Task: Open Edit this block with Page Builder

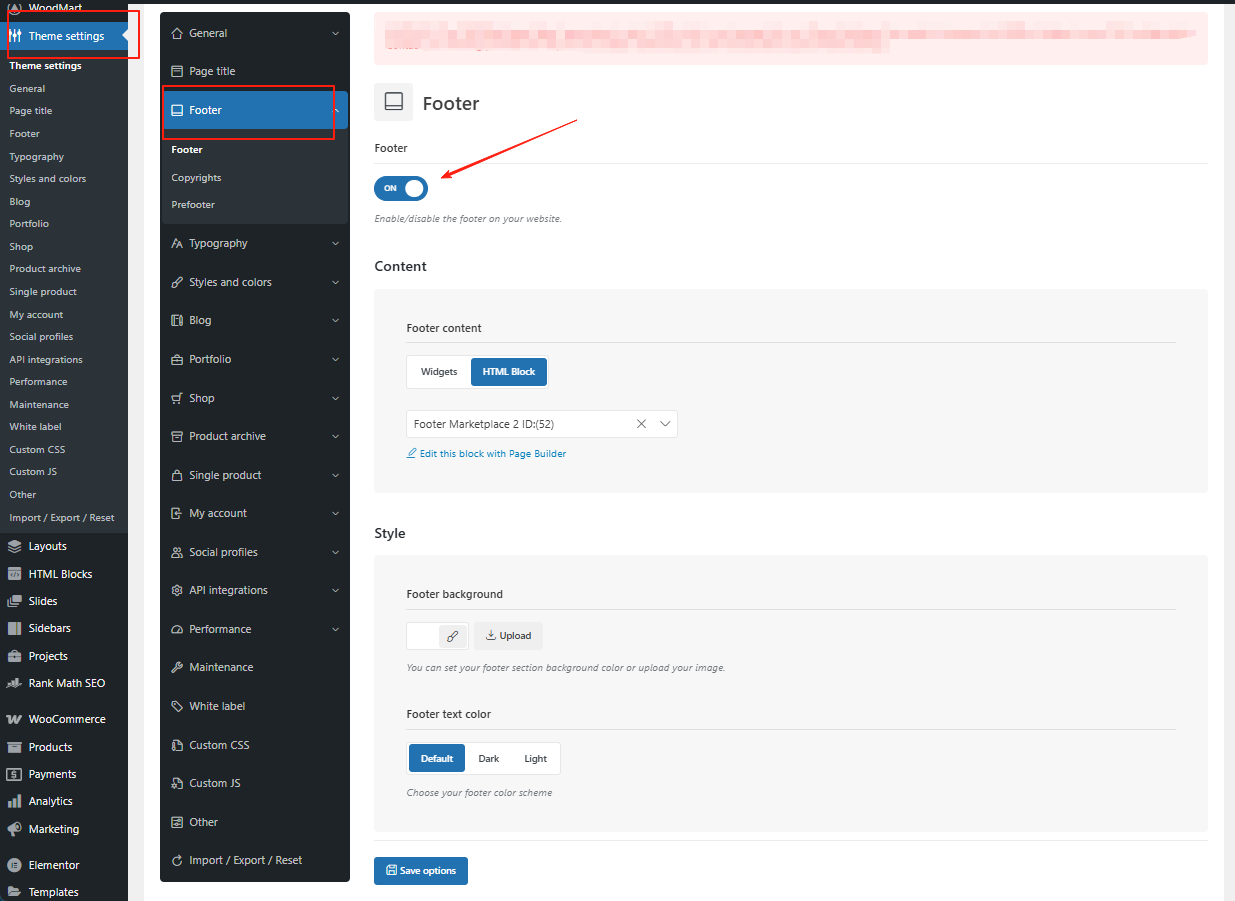Action: pos(492,454)
